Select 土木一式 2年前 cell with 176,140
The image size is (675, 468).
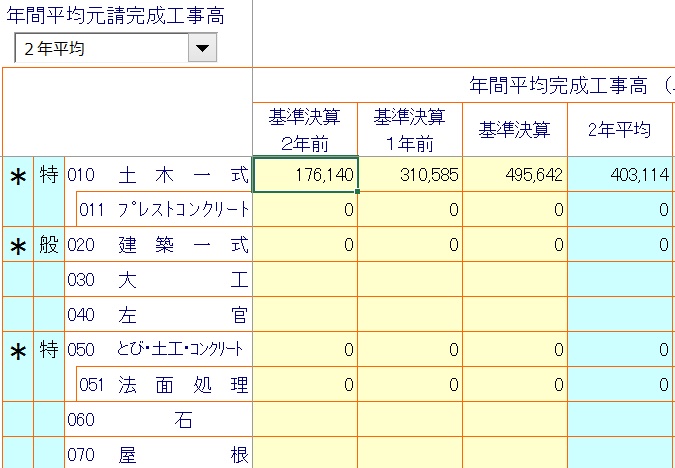305,174
